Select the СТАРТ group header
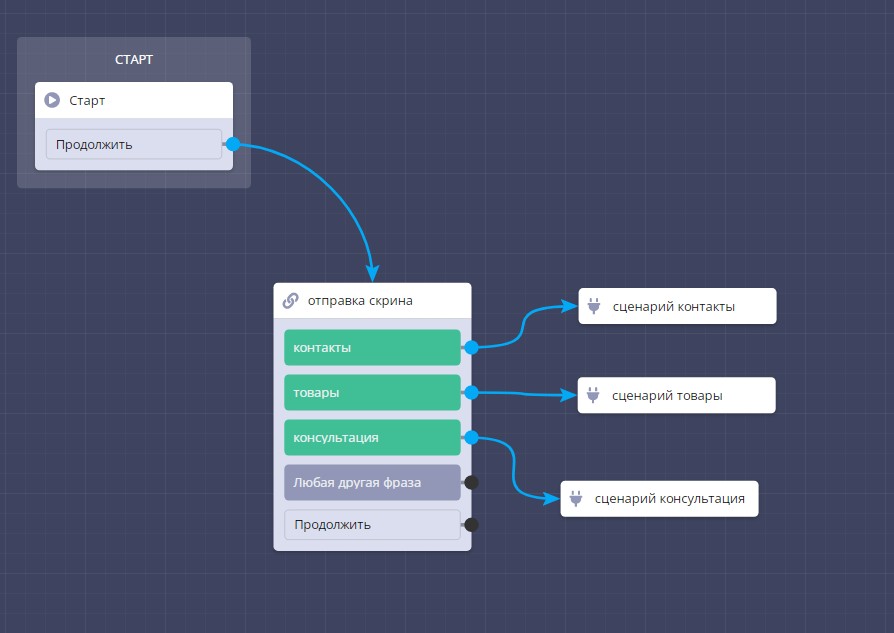Viewport: 894px width, 633px height. (134, 60)
